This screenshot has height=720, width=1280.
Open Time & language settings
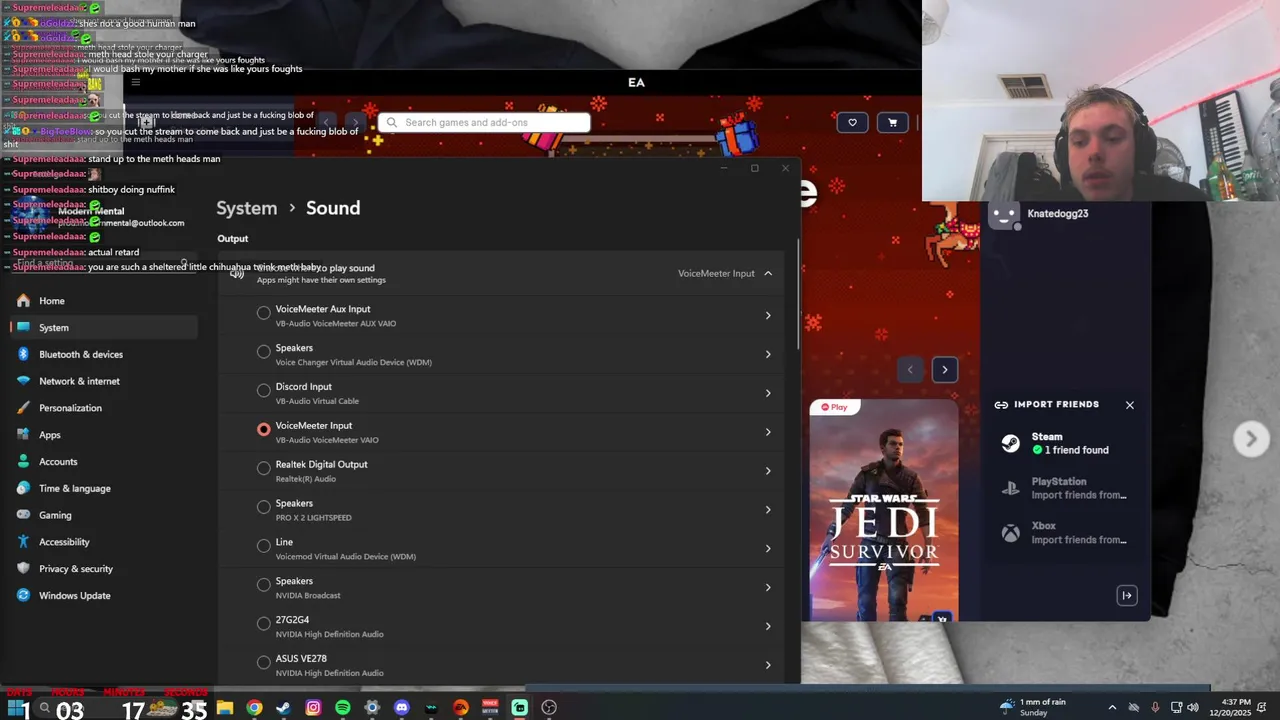104,488
